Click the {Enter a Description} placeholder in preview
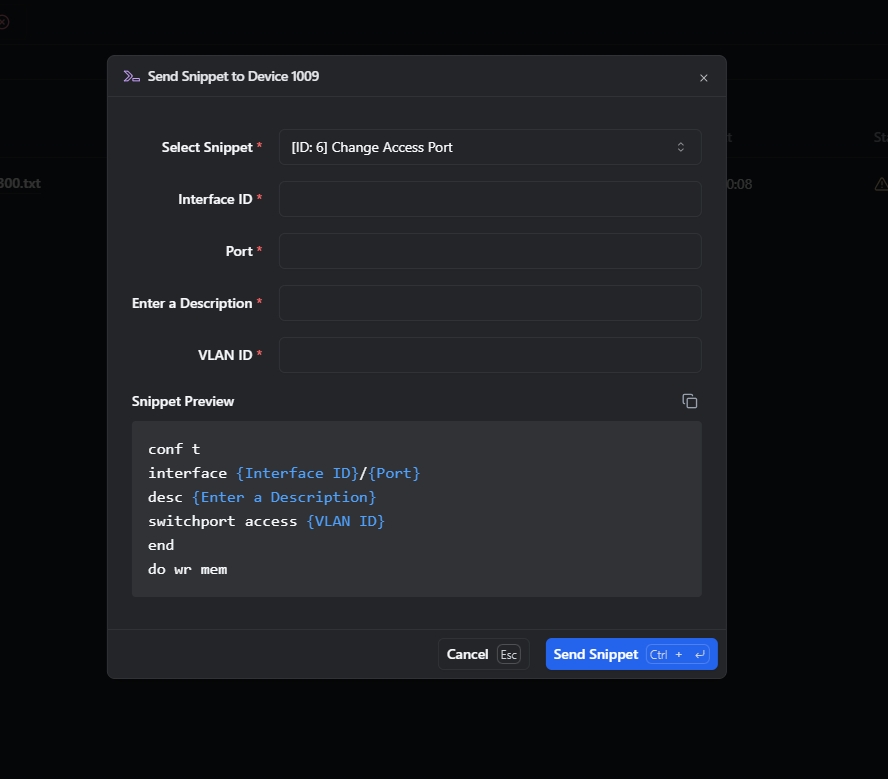The height and width of the screenshot is (779, 888). click(x=284, y=497)
